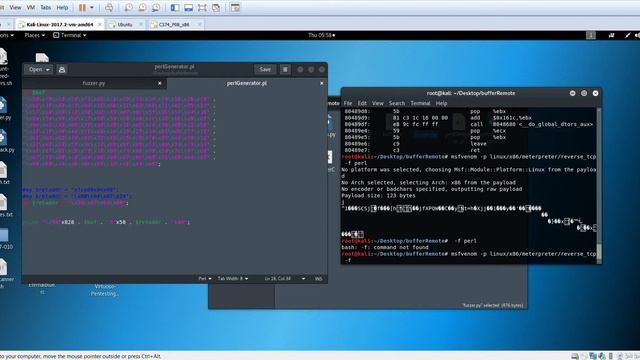640x360 pixels.
Task: Expand the Places menu in the Kali top bar
Action: click(34, 36)
